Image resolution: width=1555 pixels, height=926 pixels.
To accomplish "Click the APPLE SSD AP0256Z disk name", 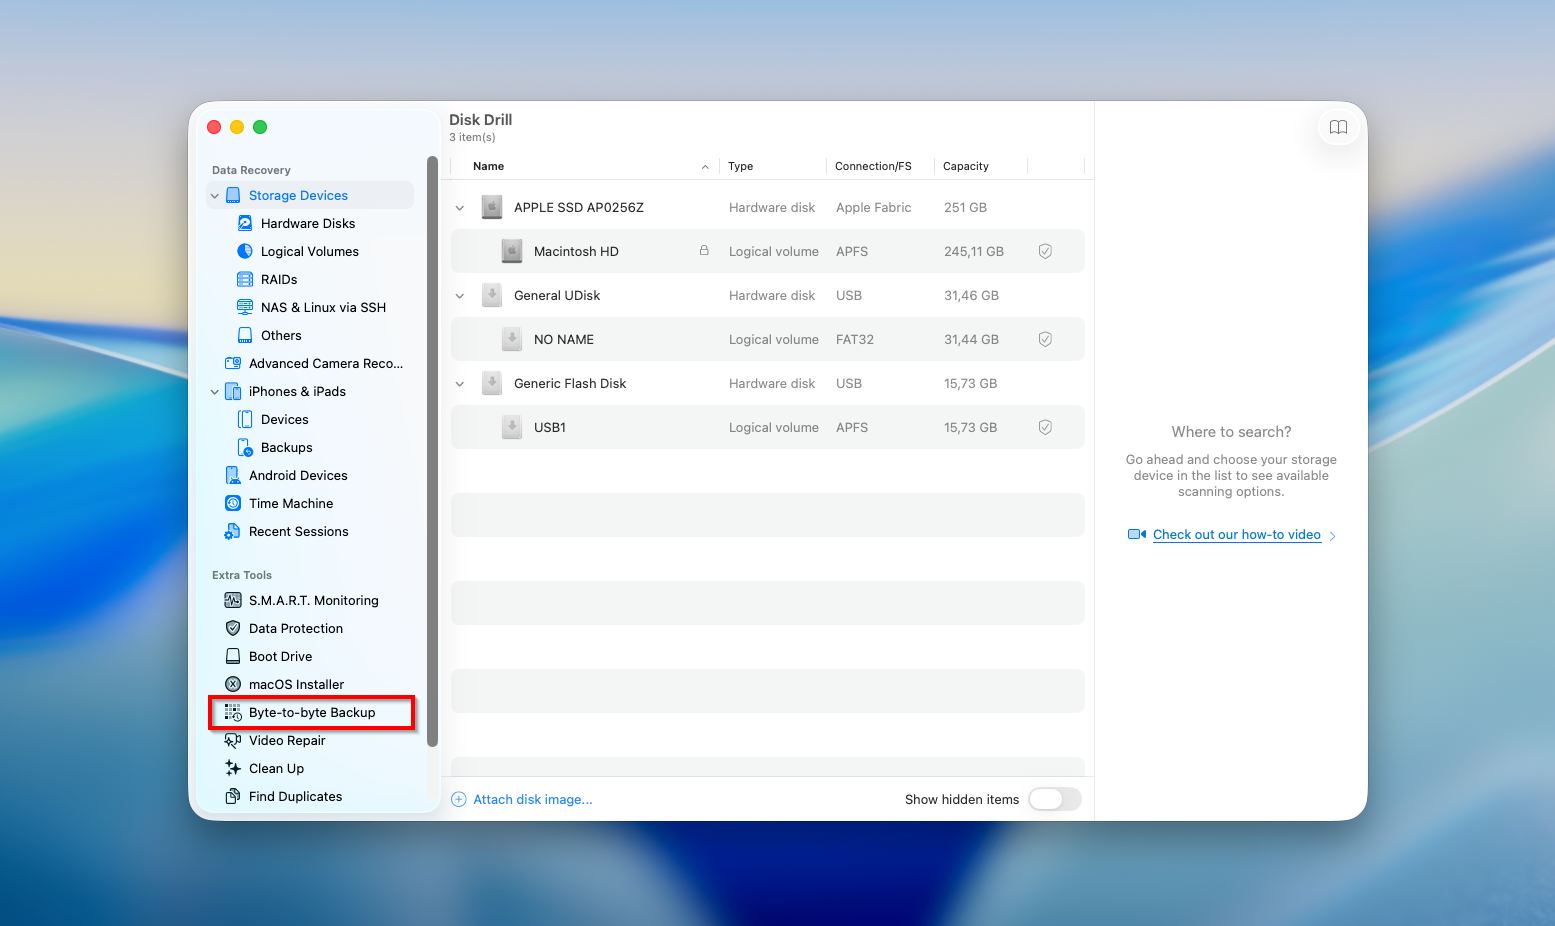I will (x=579, y=207).
